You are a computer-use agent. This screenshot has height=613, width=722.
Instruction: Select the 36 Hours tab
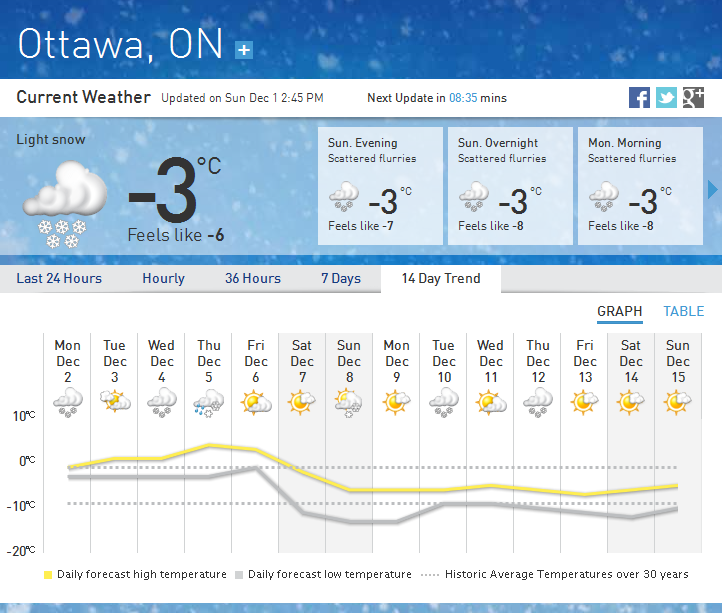click(x=253, y=278)
